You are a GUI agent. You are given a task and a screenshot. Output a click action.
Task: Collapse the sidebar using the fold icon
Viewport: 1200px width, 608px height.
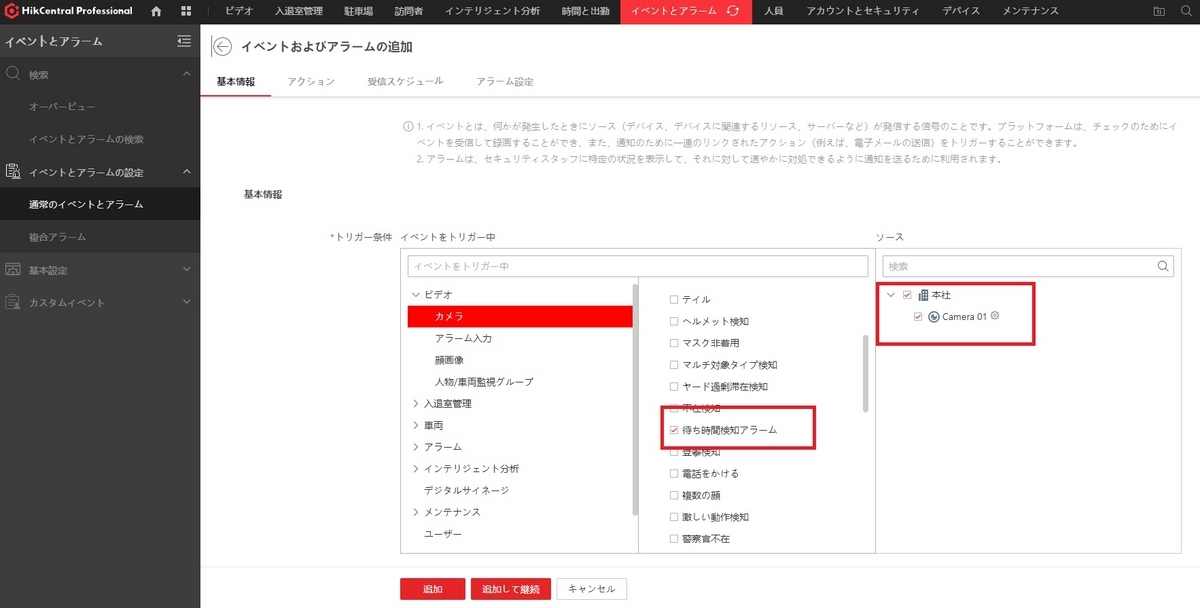click(183, 41)
